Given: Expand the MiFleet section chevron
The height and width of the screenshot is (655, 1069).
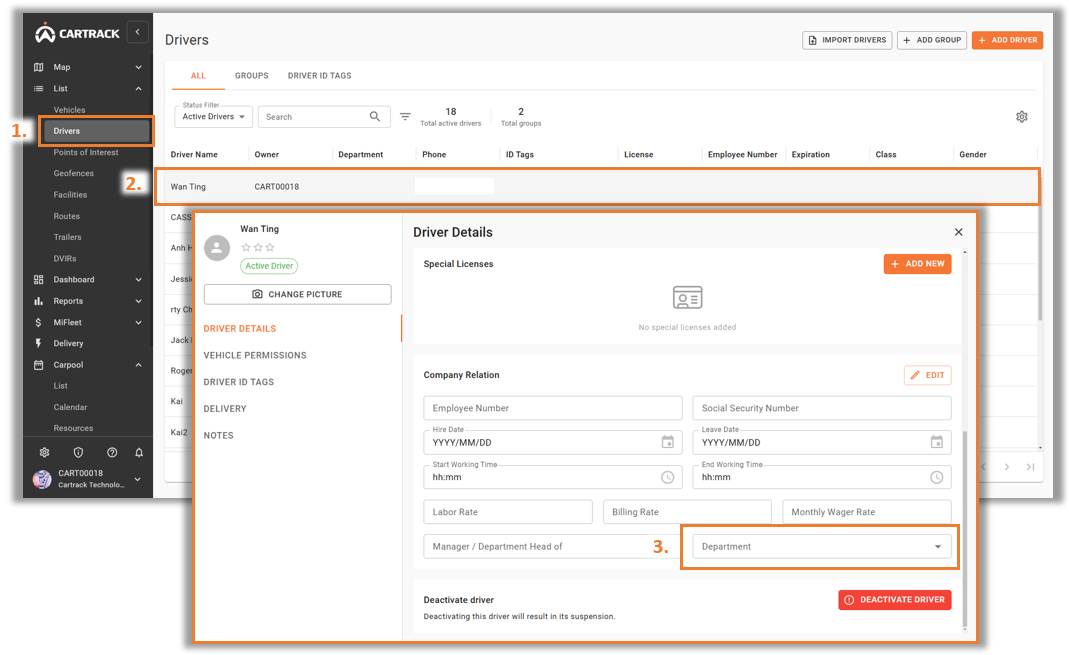Looking at the screenshot, I should [x=138, y=322].
